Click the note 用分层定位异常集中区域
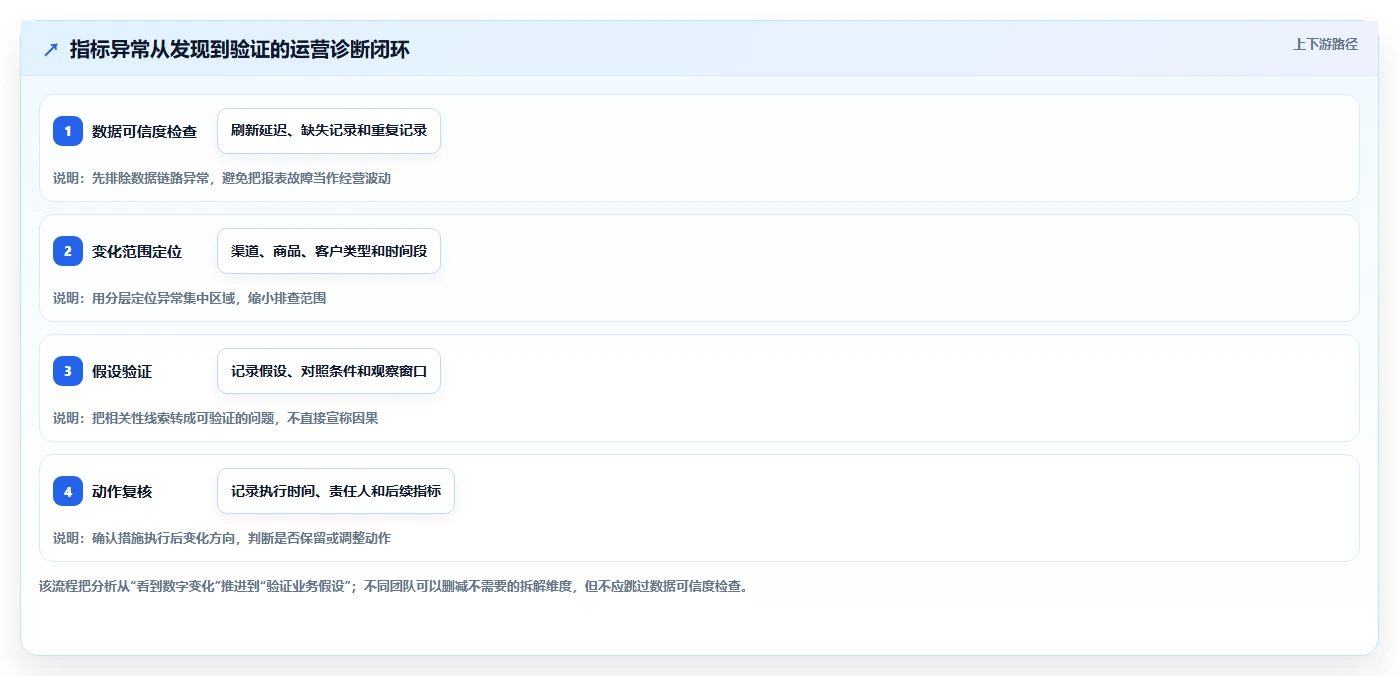Viewport: 1399px width, 676px height. (x=164, y=298)
